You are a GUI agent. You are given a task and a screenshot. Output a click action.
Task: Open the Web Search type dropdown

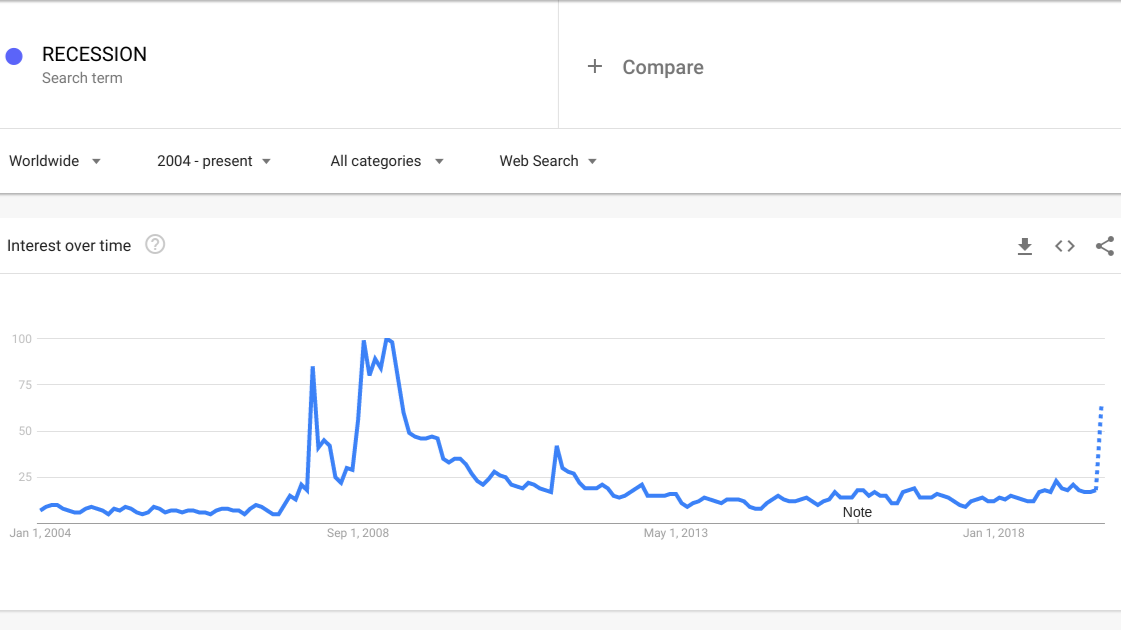(x=548, y=161)
